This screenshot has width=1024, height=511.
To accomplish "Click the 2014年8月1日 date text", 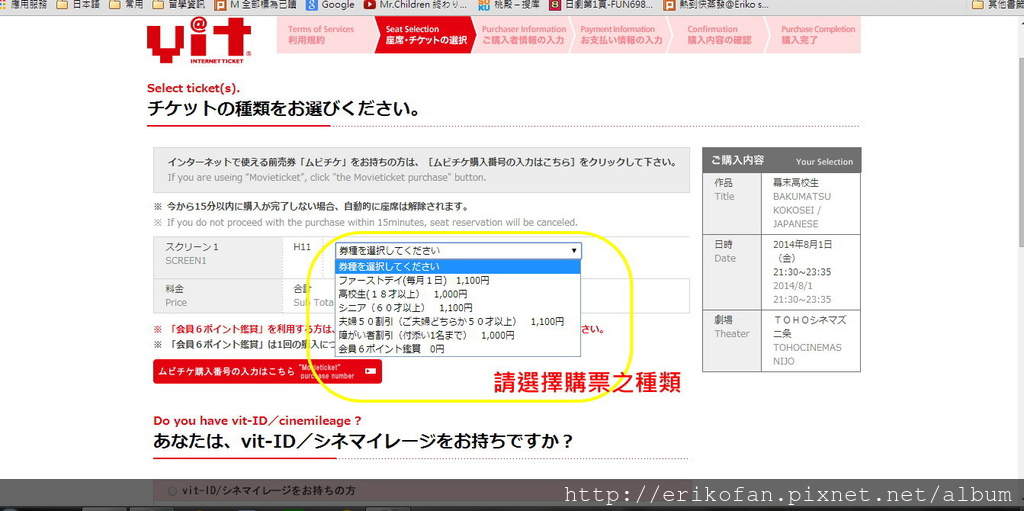I will [803, 244].
